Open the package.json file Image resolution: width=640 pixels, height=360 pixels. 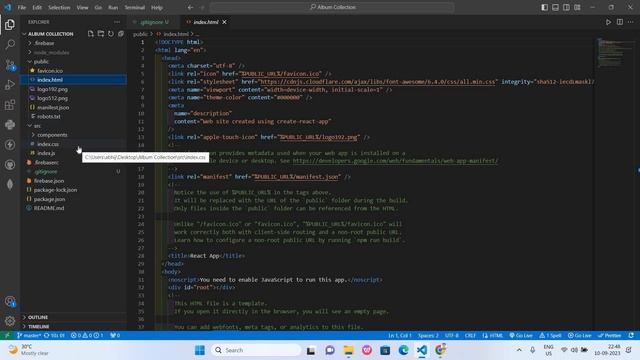73,199
